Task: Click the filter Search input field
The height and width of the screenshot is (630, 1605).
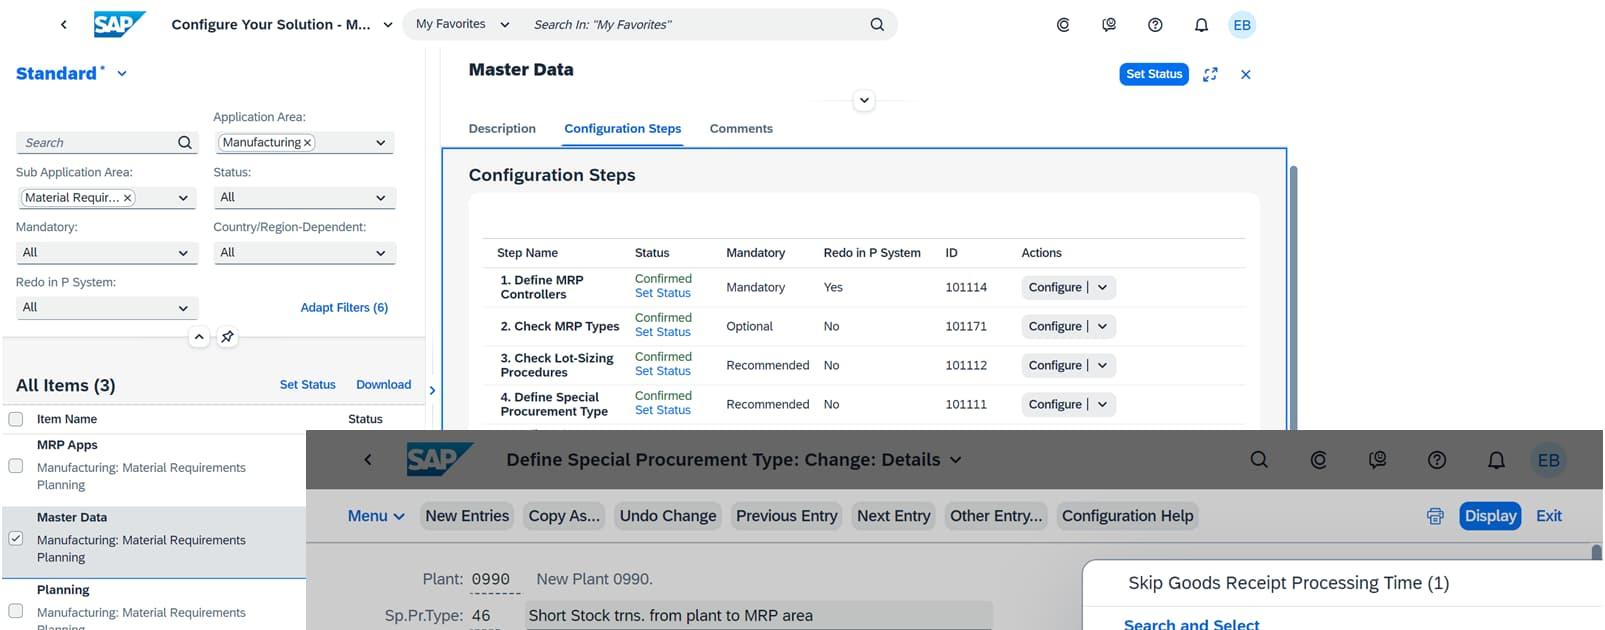Action: tap(98, 143)
